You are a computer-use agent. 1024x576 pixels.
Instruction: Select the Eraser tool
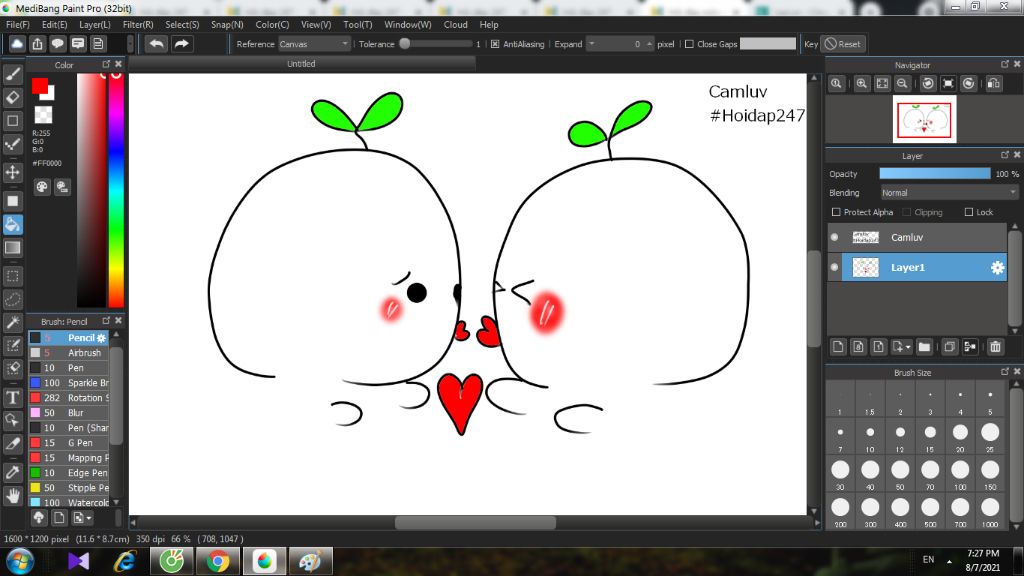coord(12,97)
